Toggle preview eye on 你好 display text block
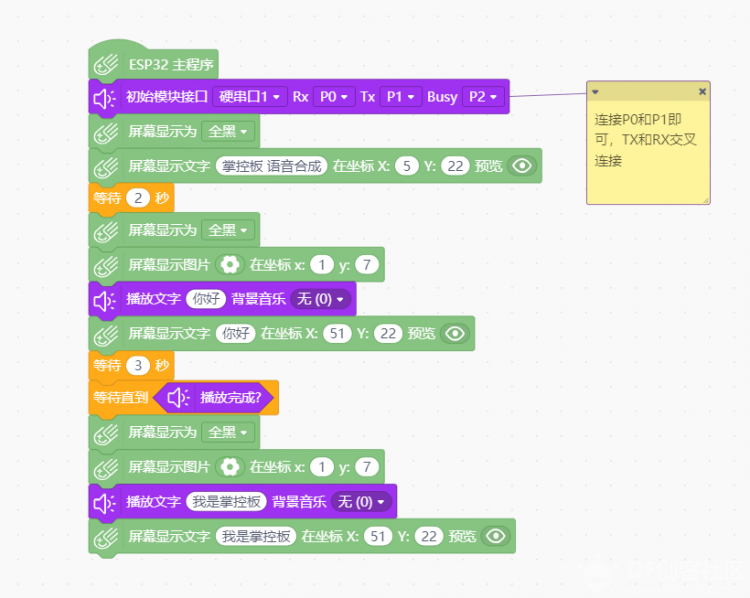Image resolution: width=750 pixels, height=598 pixels. pos(455,333)
